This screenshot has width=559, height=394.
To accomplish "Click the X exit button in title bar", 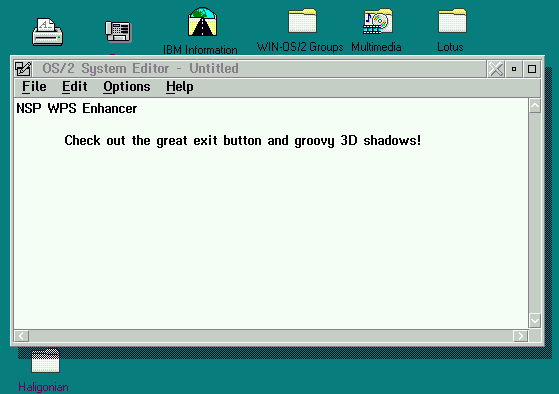I will pos(496,69).
